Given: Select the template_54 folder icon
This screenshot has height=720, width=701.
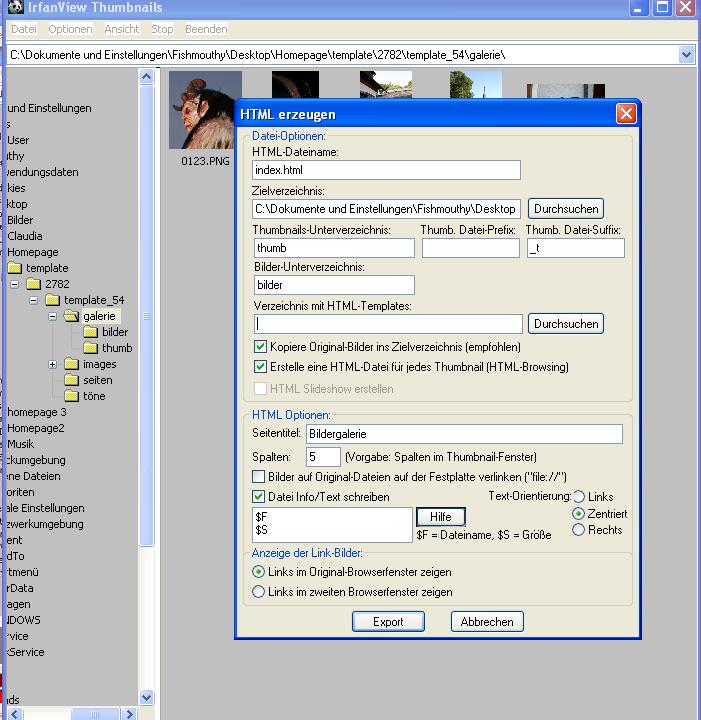Looking at the screenshot, I should 52,300.
